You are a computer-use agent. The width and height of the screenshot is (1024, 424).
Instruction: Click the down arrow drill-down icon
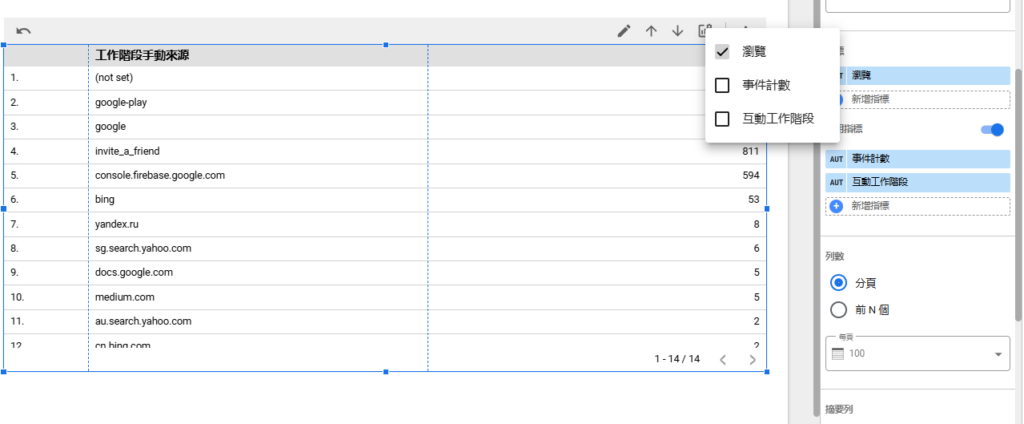[677, 31]
